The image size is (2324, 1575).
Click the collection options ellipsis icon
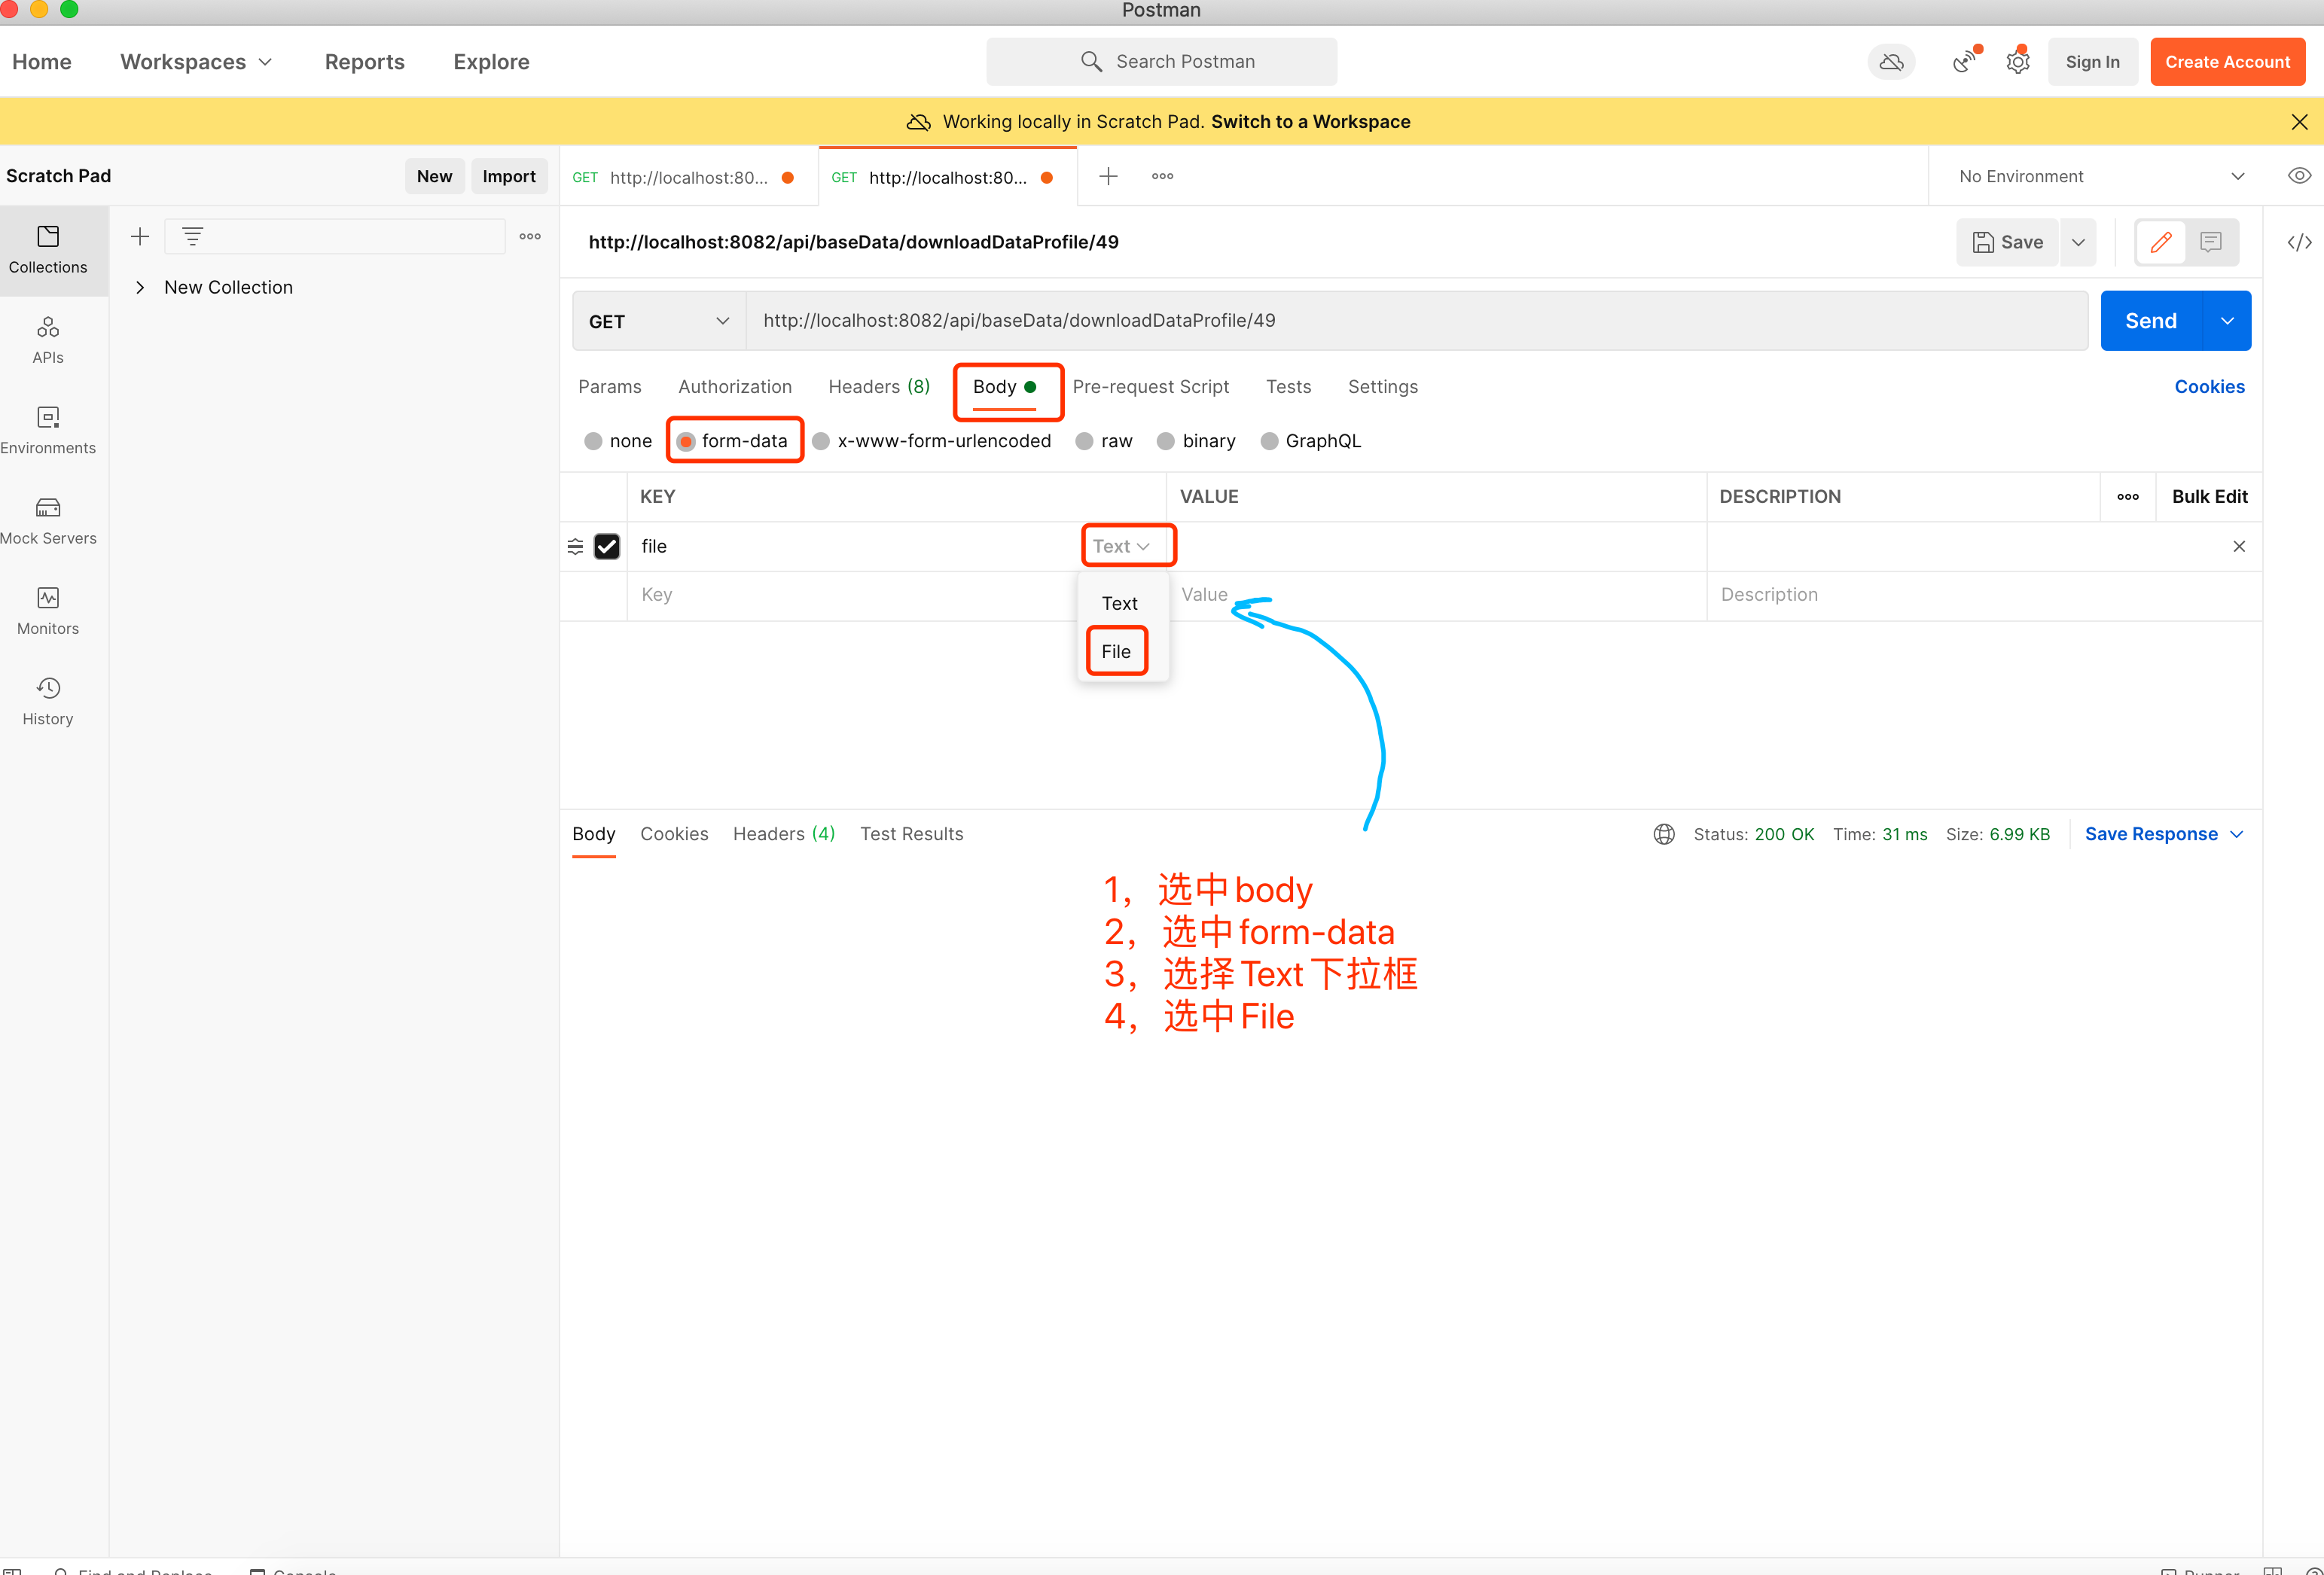[530, 237]
